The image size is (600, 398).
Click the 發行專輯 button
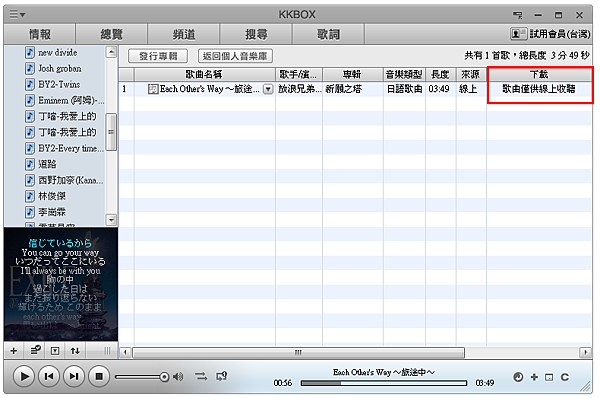click(158, 56)
